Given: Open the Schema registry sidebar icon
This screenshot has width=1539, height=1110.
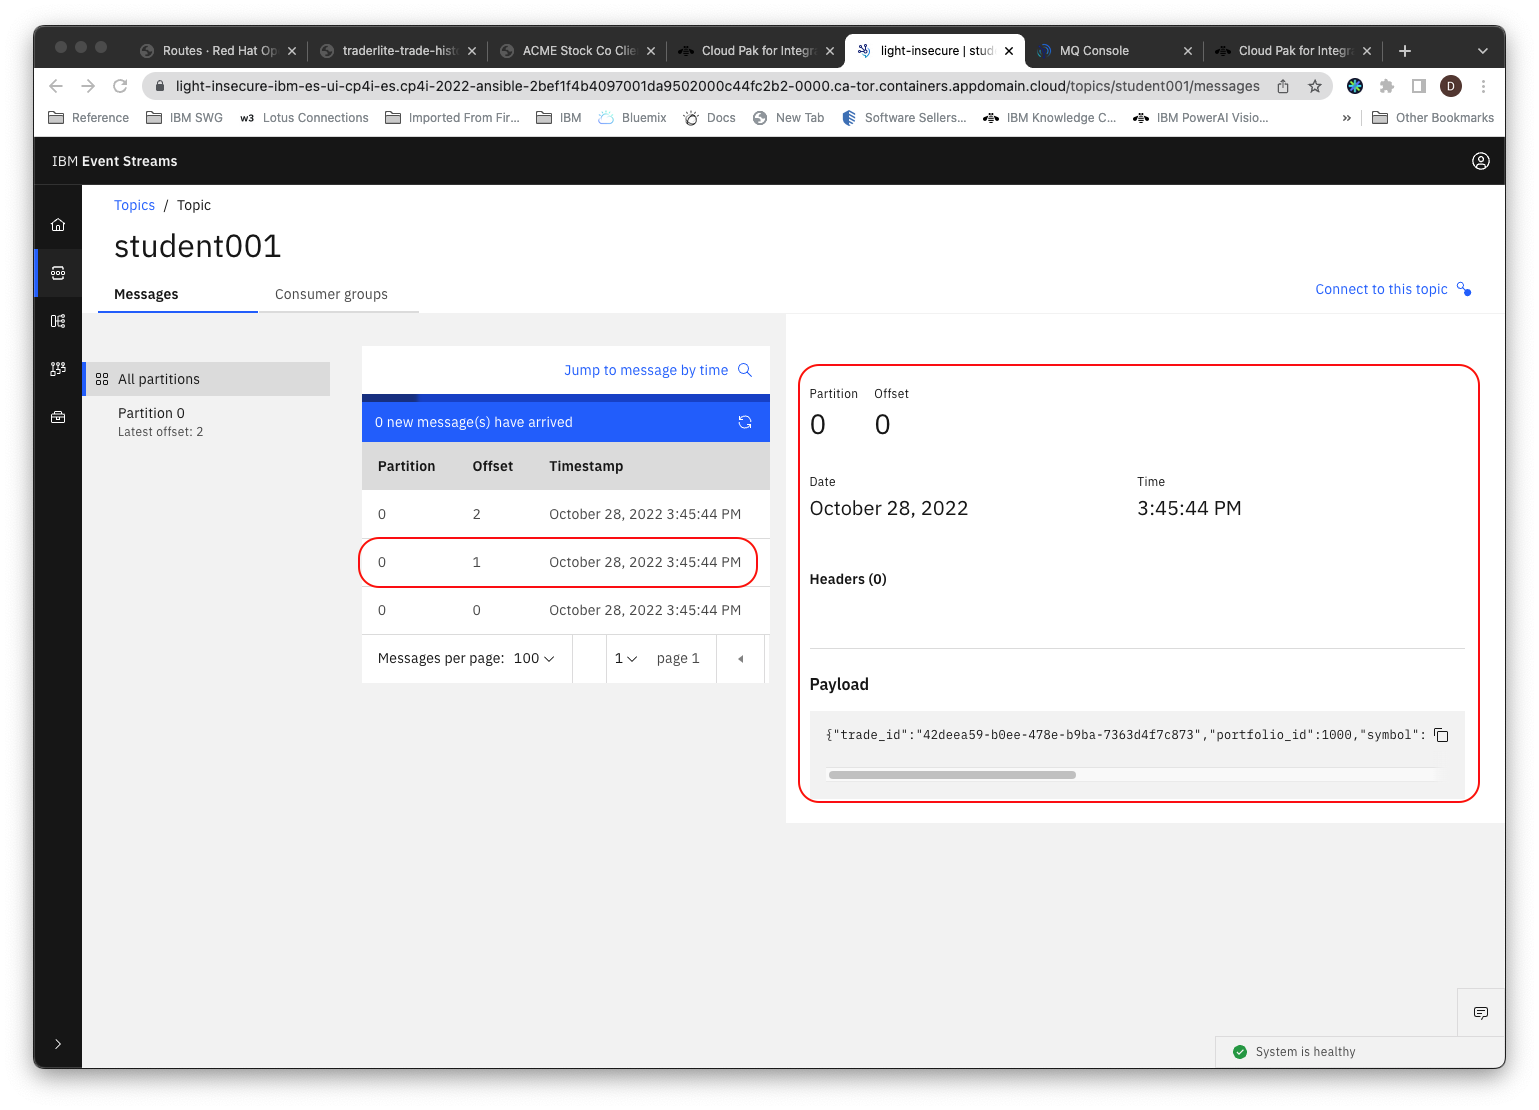Looking at the screenshot, I should point(58,321).
